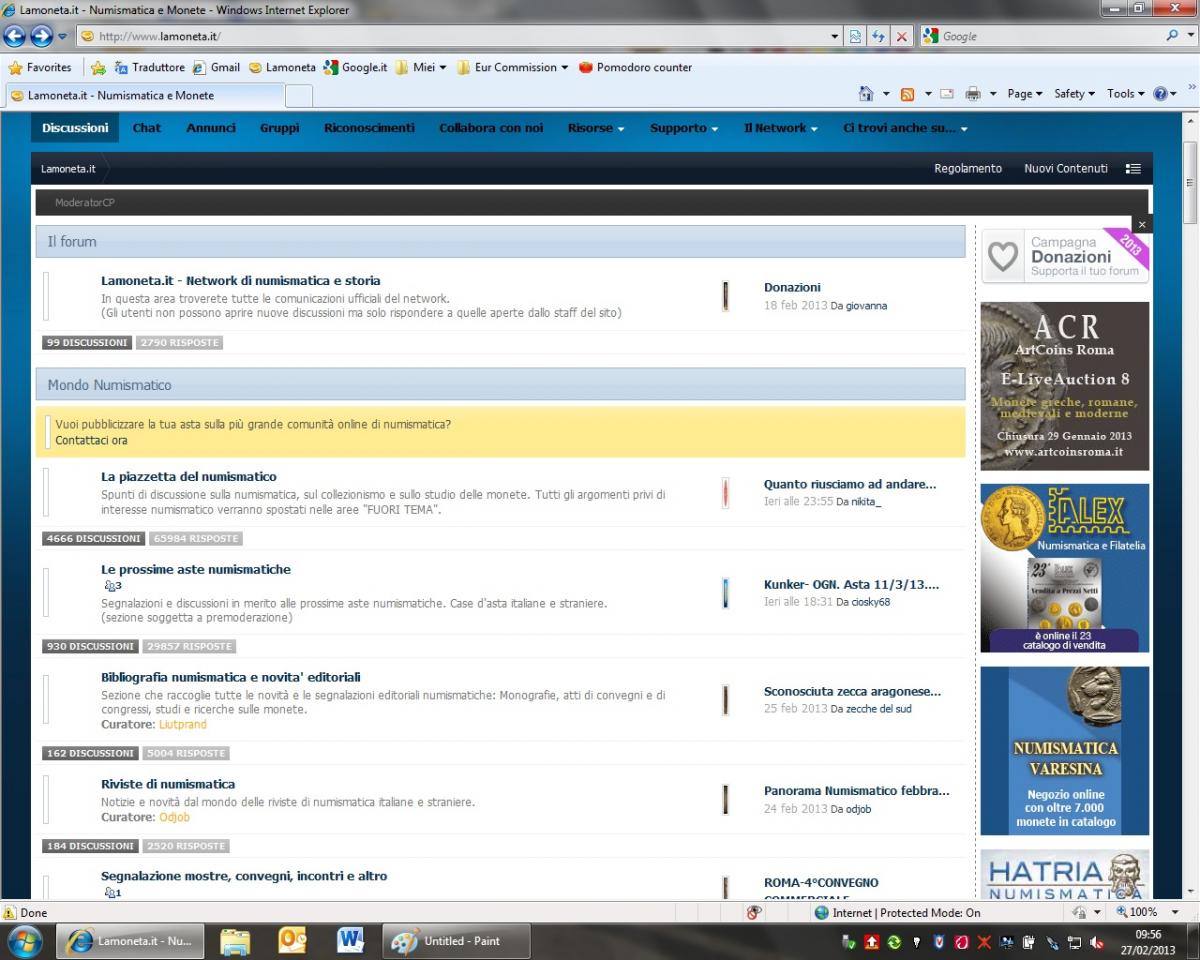
Task: Click the red Stop loading icon
Action: [901, 37]
